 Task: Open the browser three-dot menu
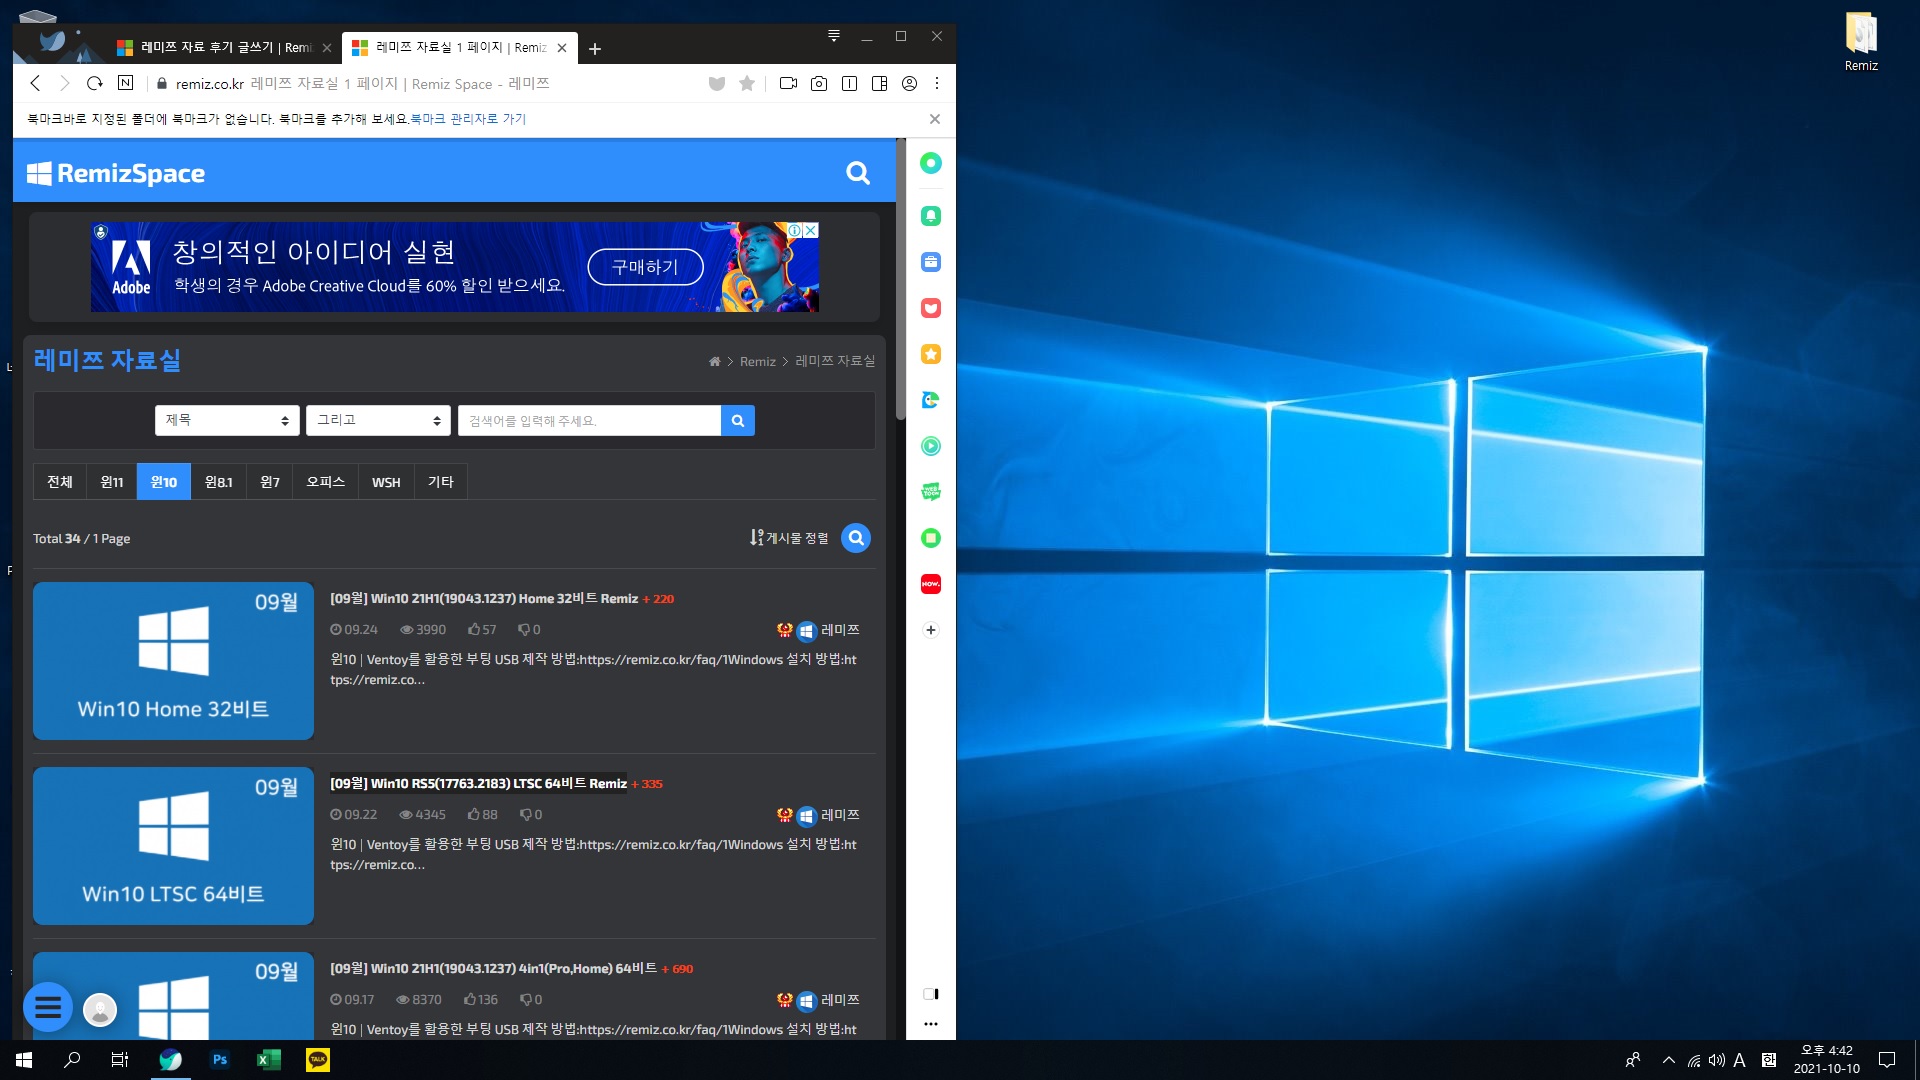pos(937,83)
